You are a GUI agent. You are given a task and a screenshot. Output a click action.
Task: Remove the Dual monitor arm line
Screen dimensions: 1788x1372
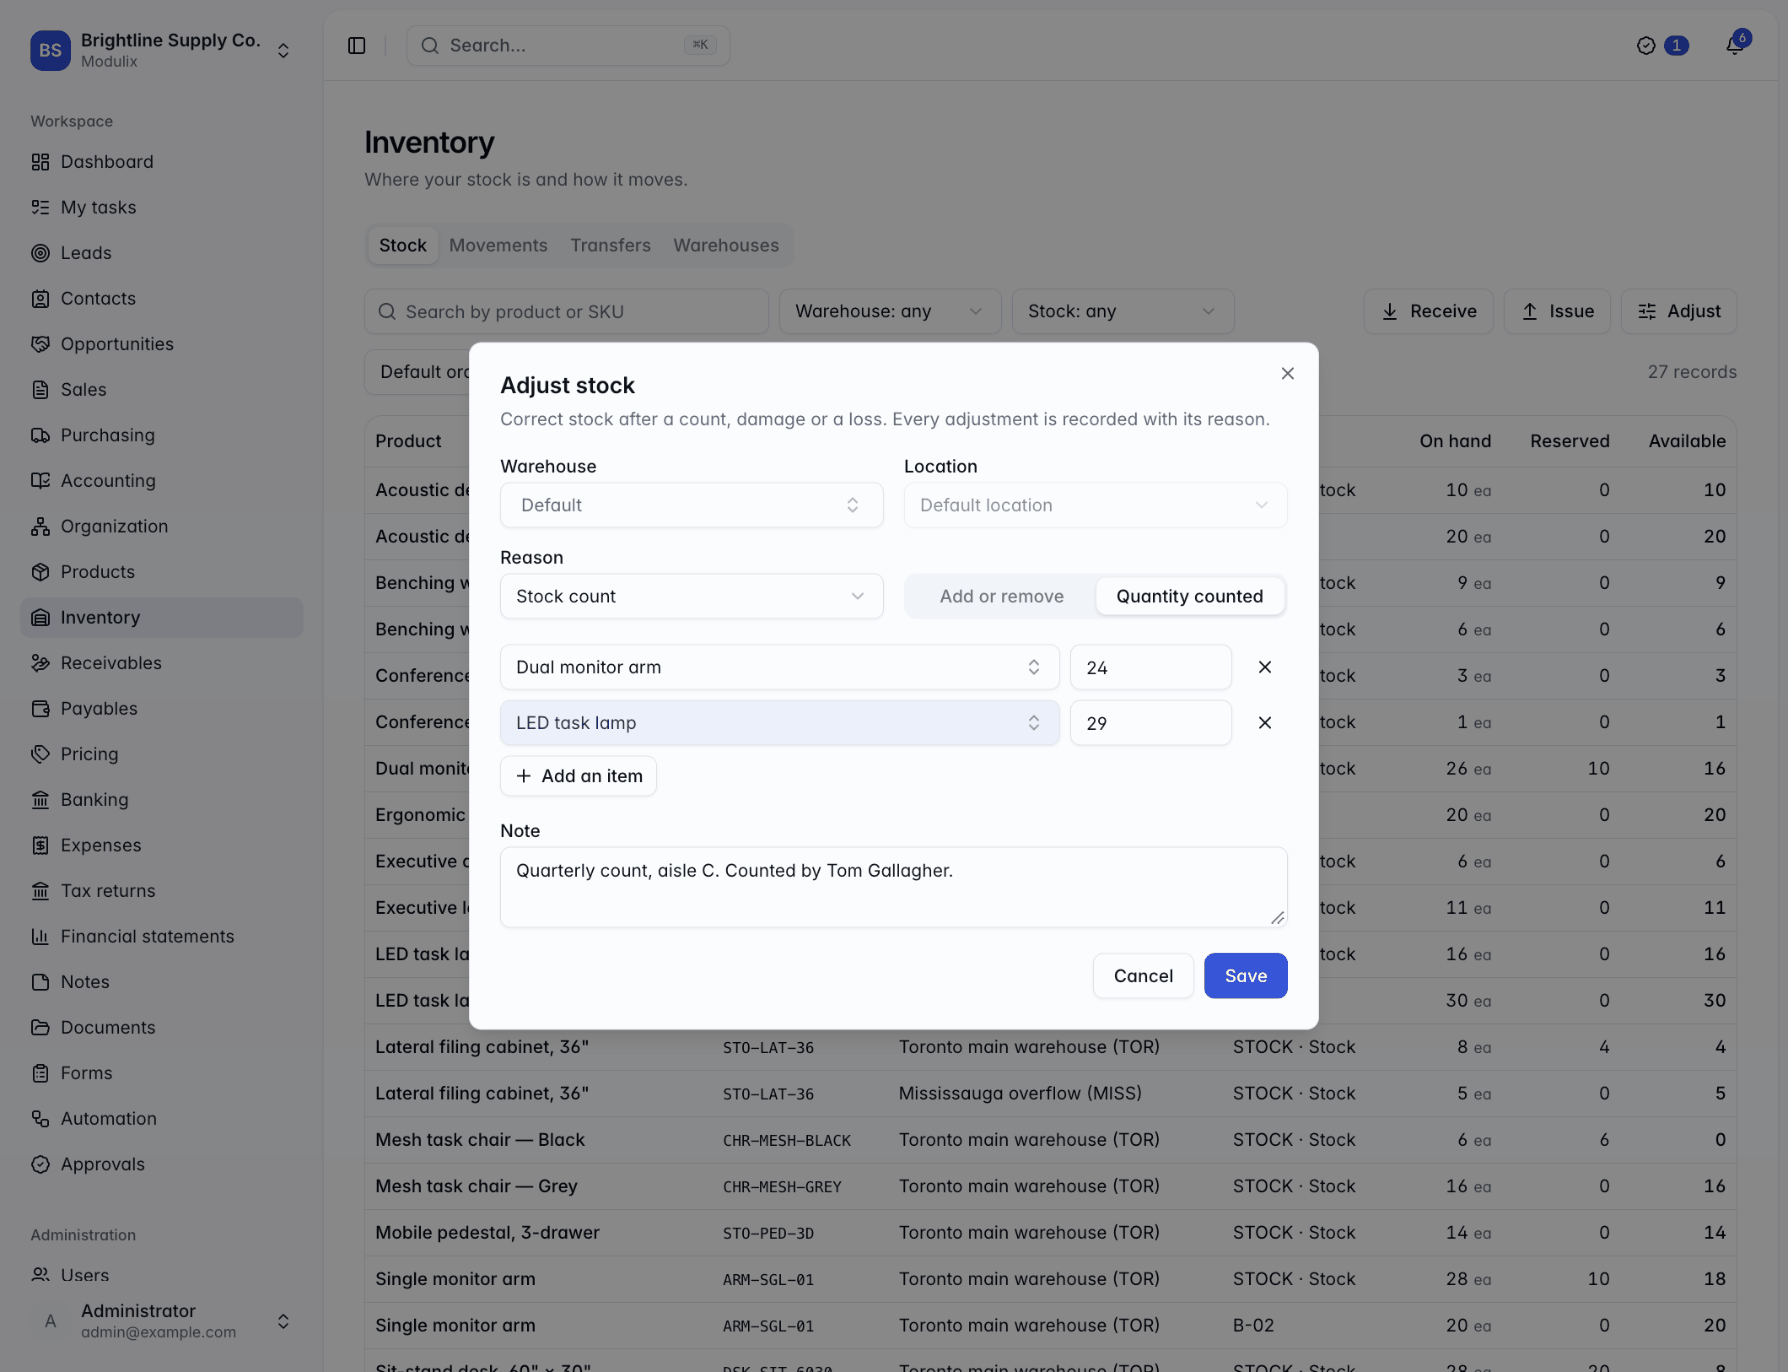coord(1265,667)
